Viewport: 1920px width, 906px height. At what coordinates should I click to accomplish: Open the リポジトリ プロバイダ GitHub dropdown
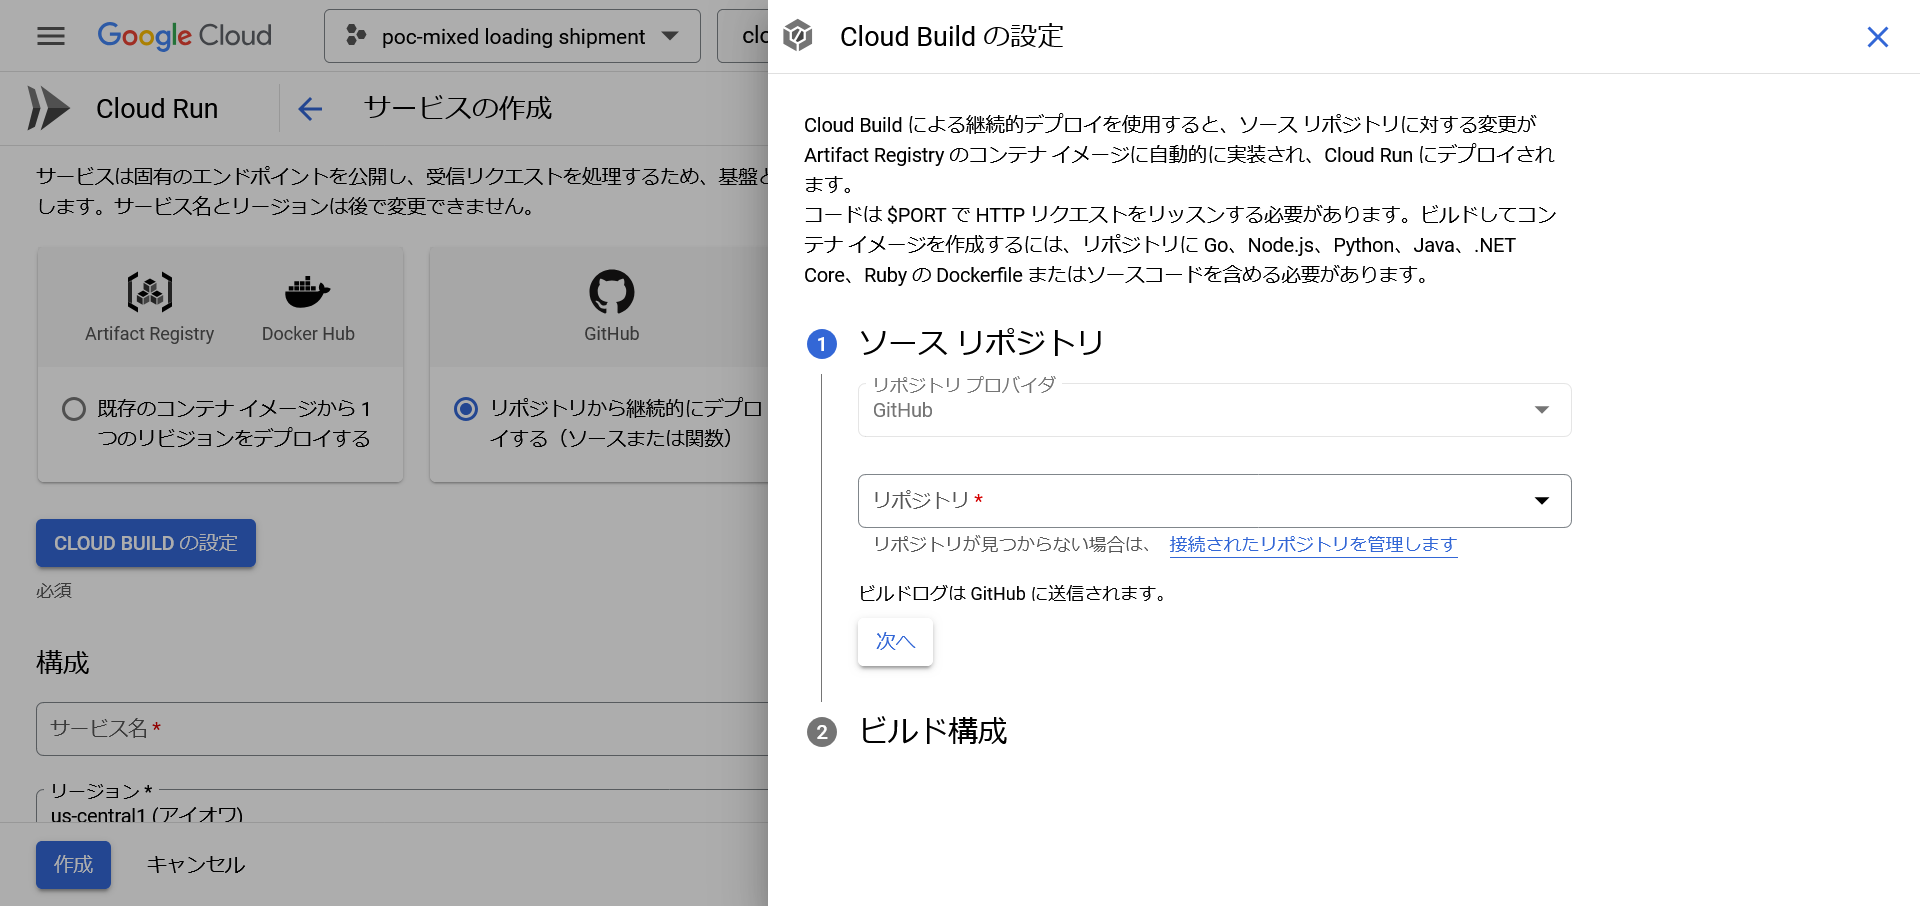pyautogui.click(x=1214, y=410)
